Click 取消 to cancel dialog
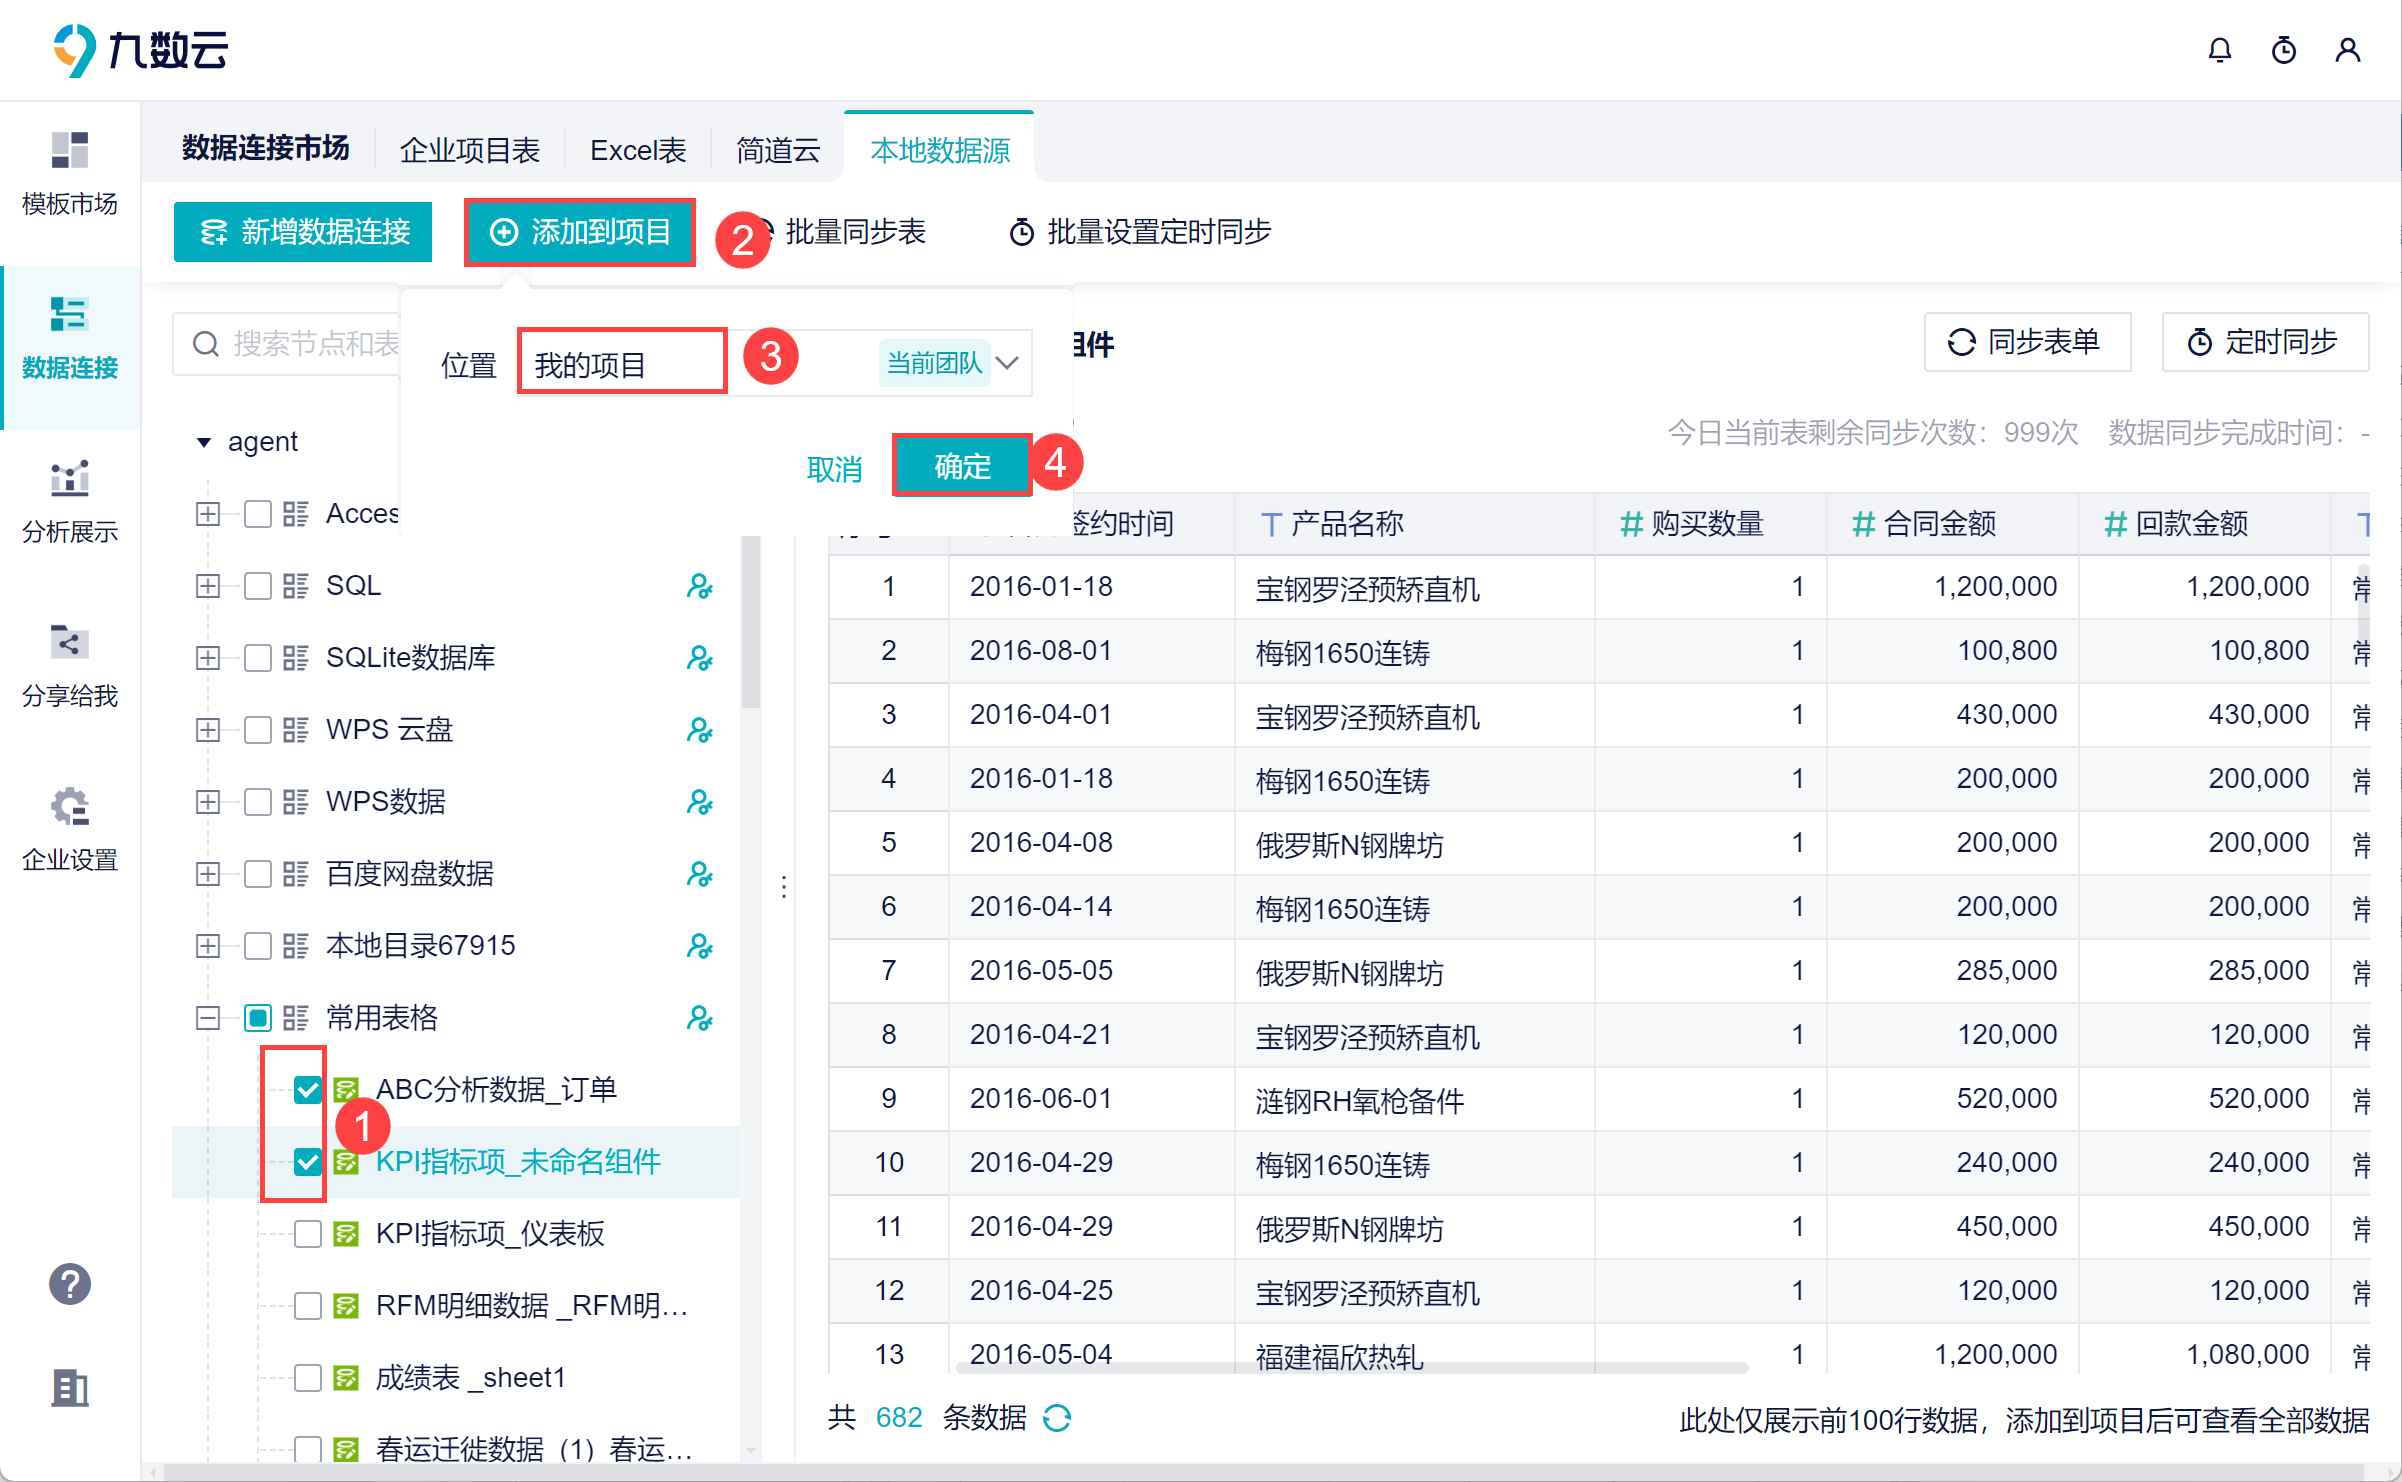Viewport: 2402px width, 1482px height. 834,469
